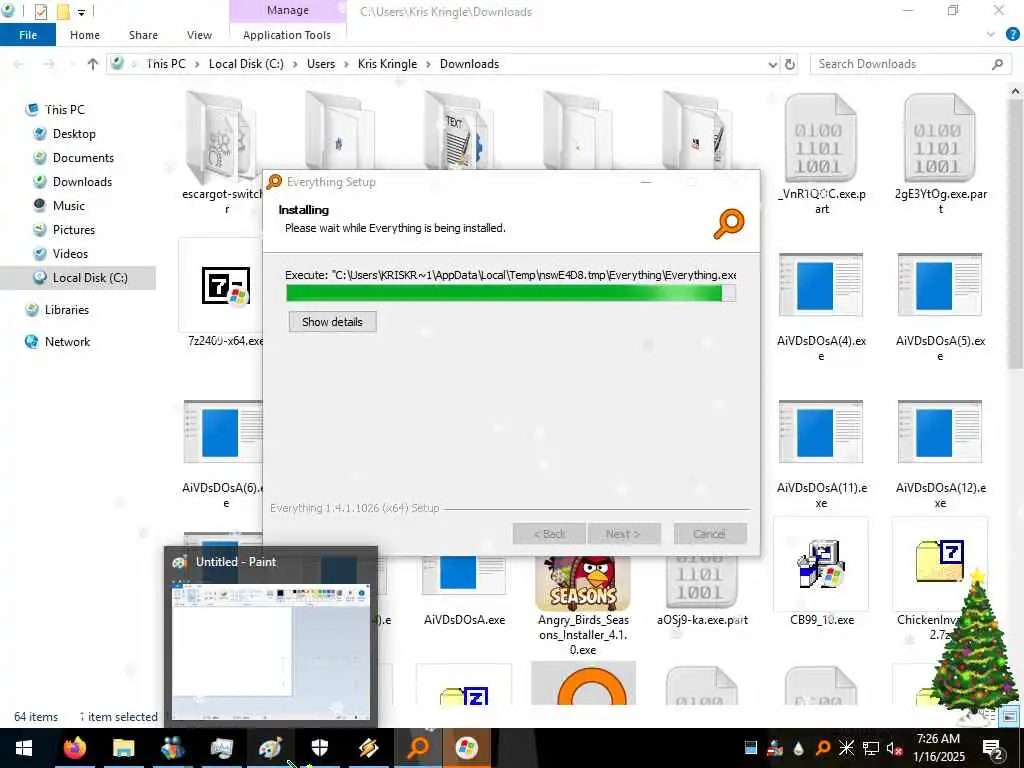Click the Properties quick access icon

pos(40,11)
